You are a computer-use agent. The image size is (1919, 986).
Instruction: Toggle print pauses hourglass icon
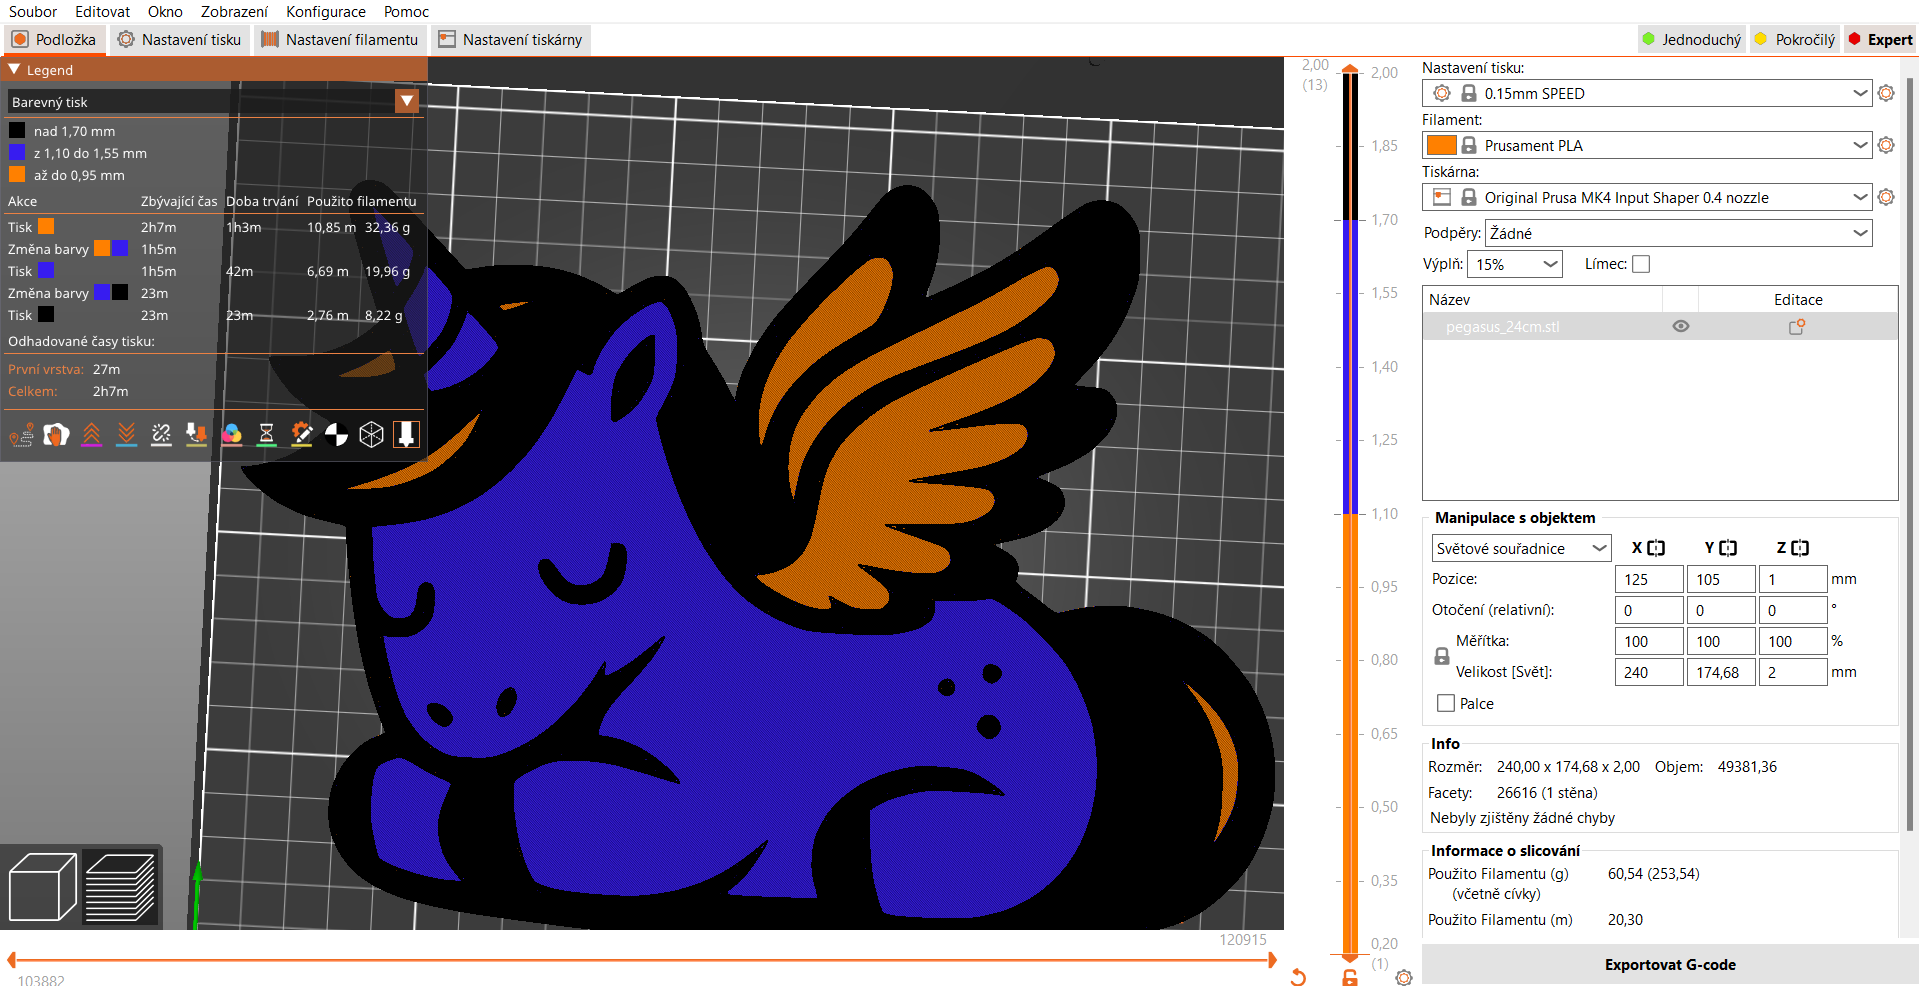click(266, 434)
